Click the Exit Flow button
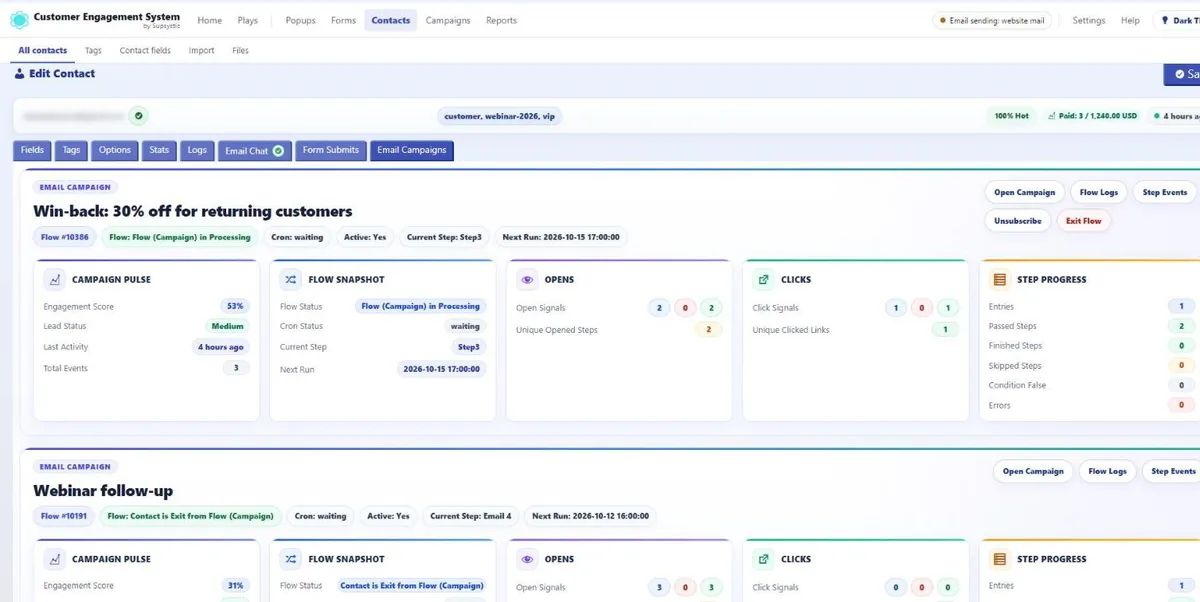Screen dimensions: 1200x602 click(x=1084, y=221)
